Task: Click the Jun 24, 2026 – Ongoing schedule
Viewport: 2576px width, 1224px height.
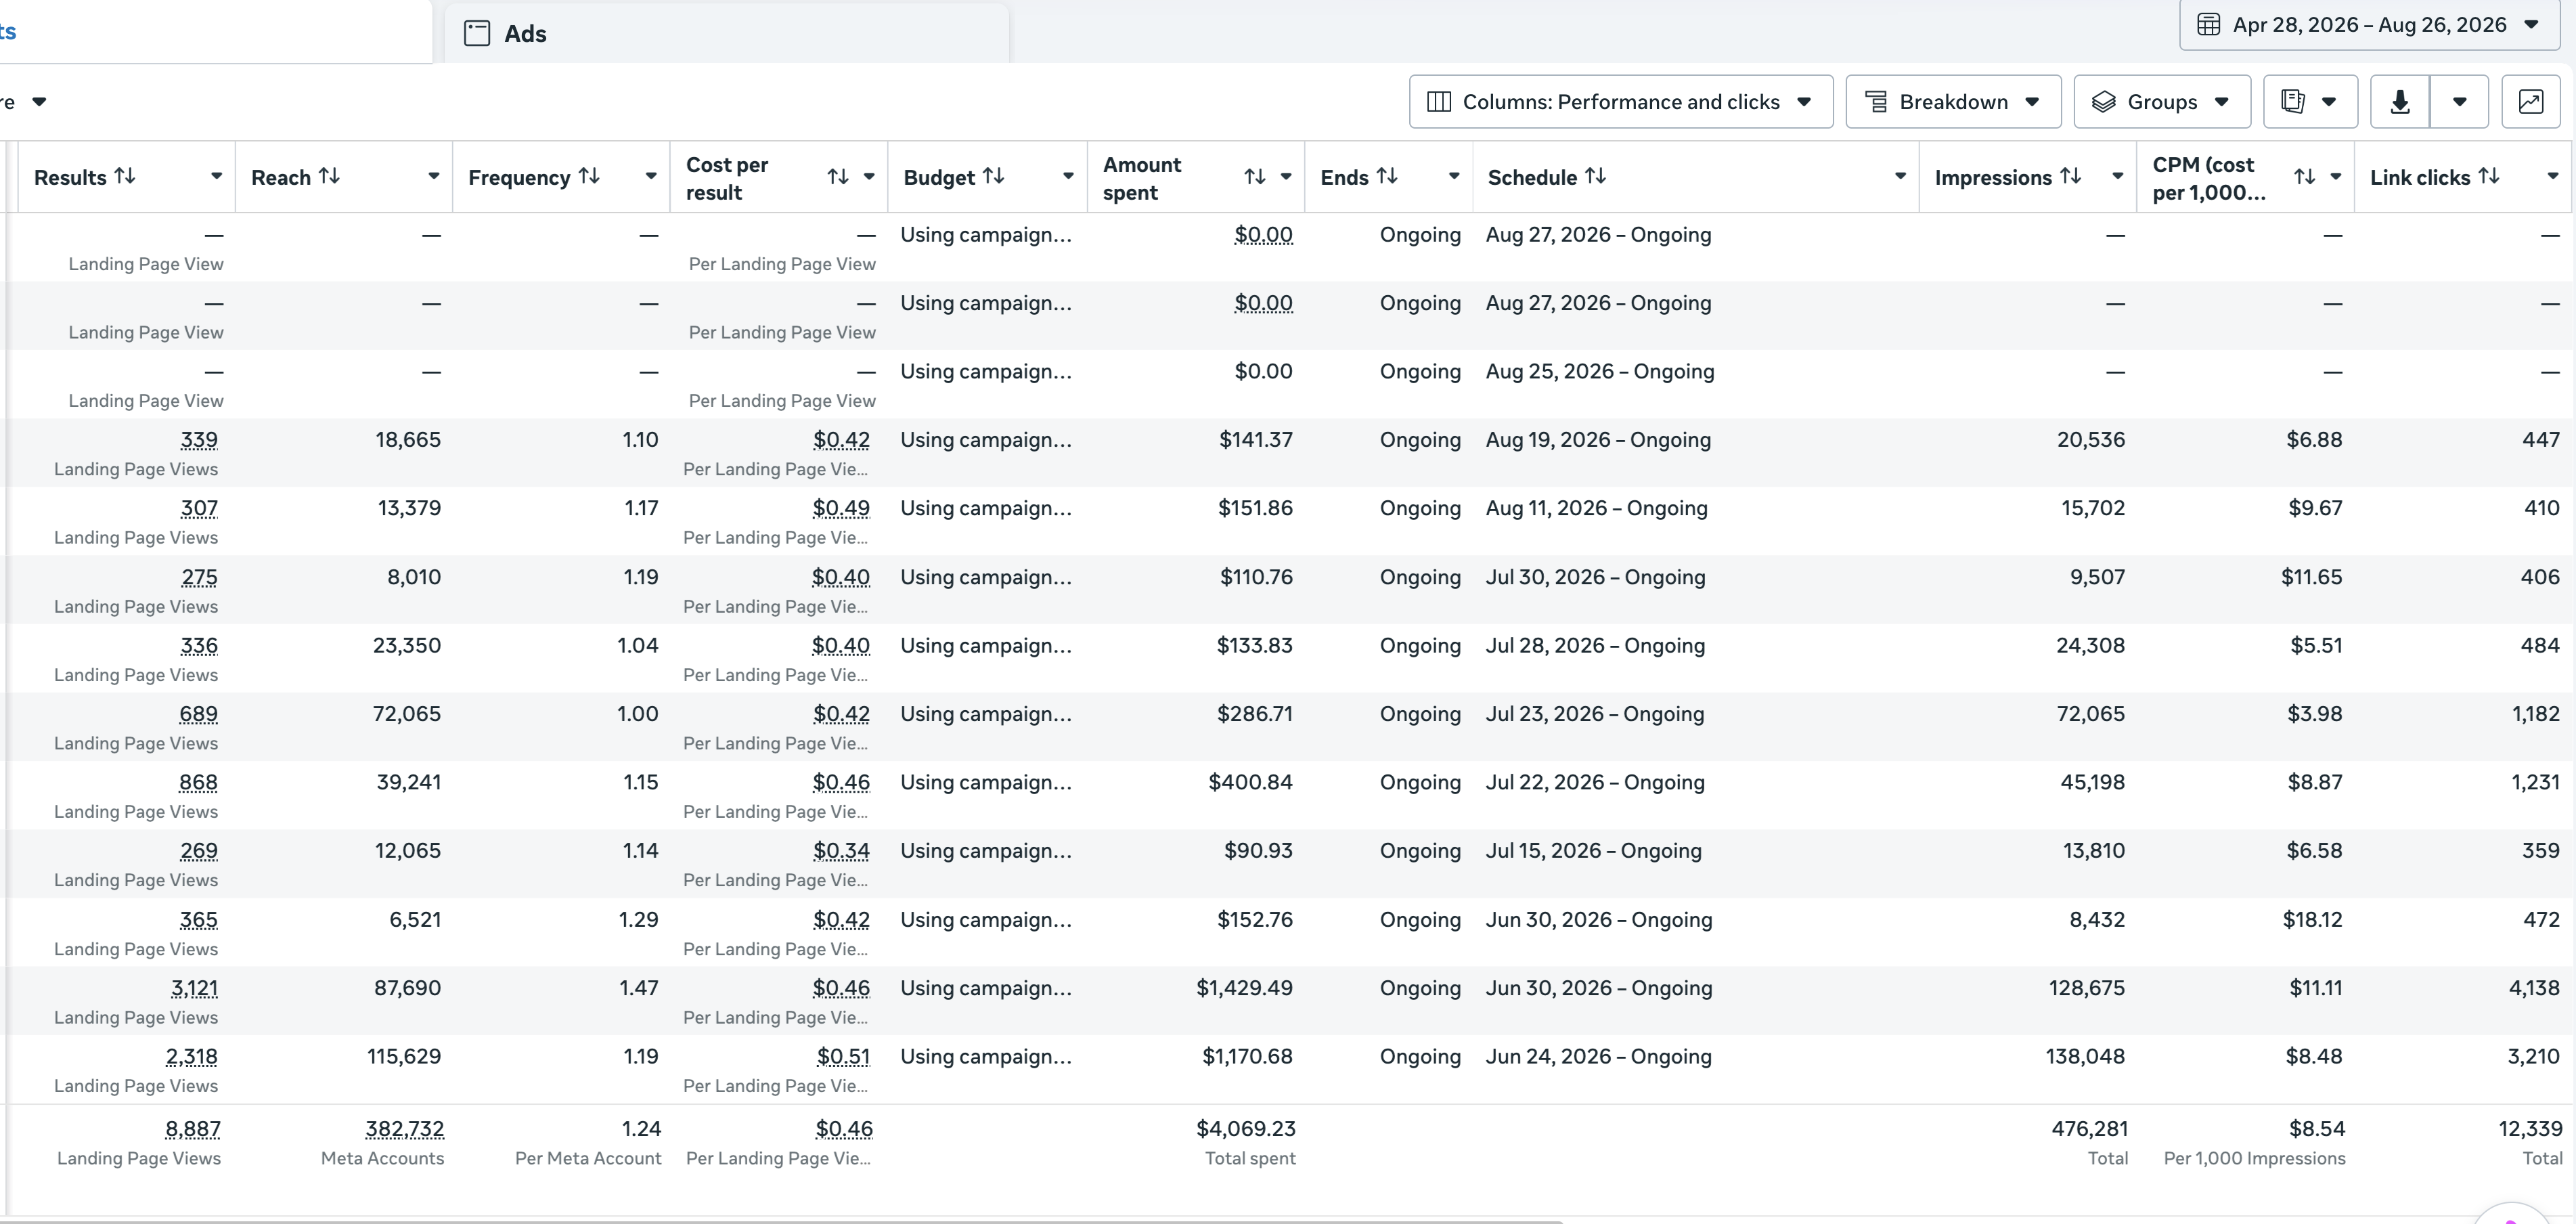Action: [1598, 1056]
